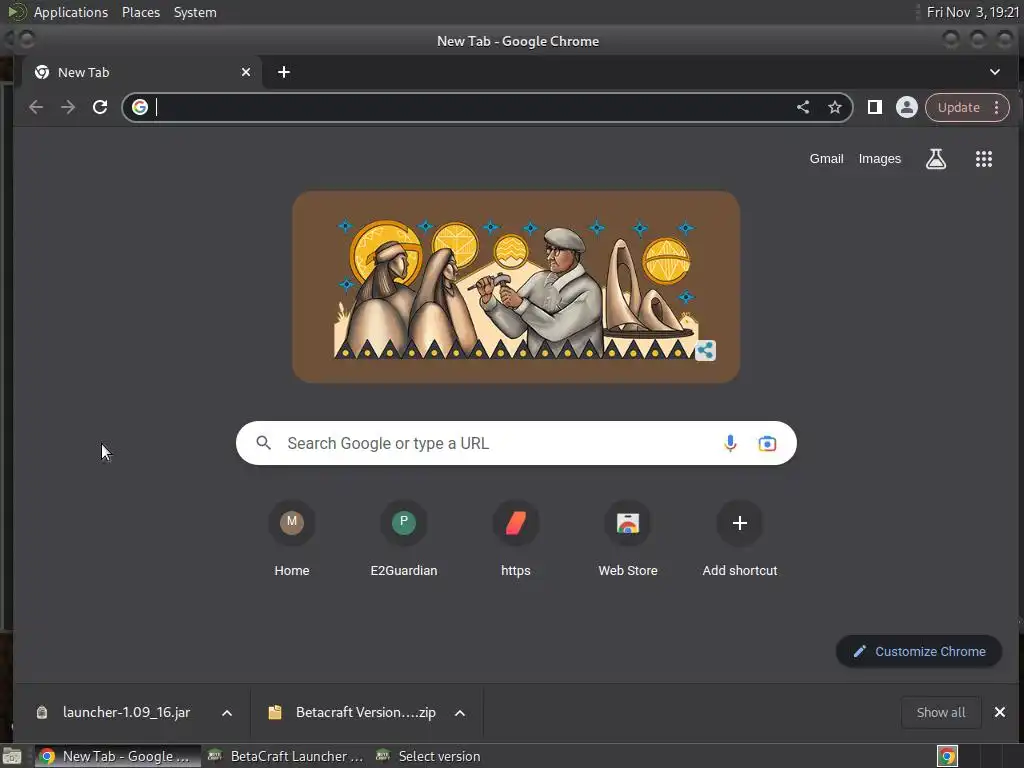Expand options for launcher-1.09_16.jar download
The width and height of the screenshot is (1024, 768).
point(227,712)
